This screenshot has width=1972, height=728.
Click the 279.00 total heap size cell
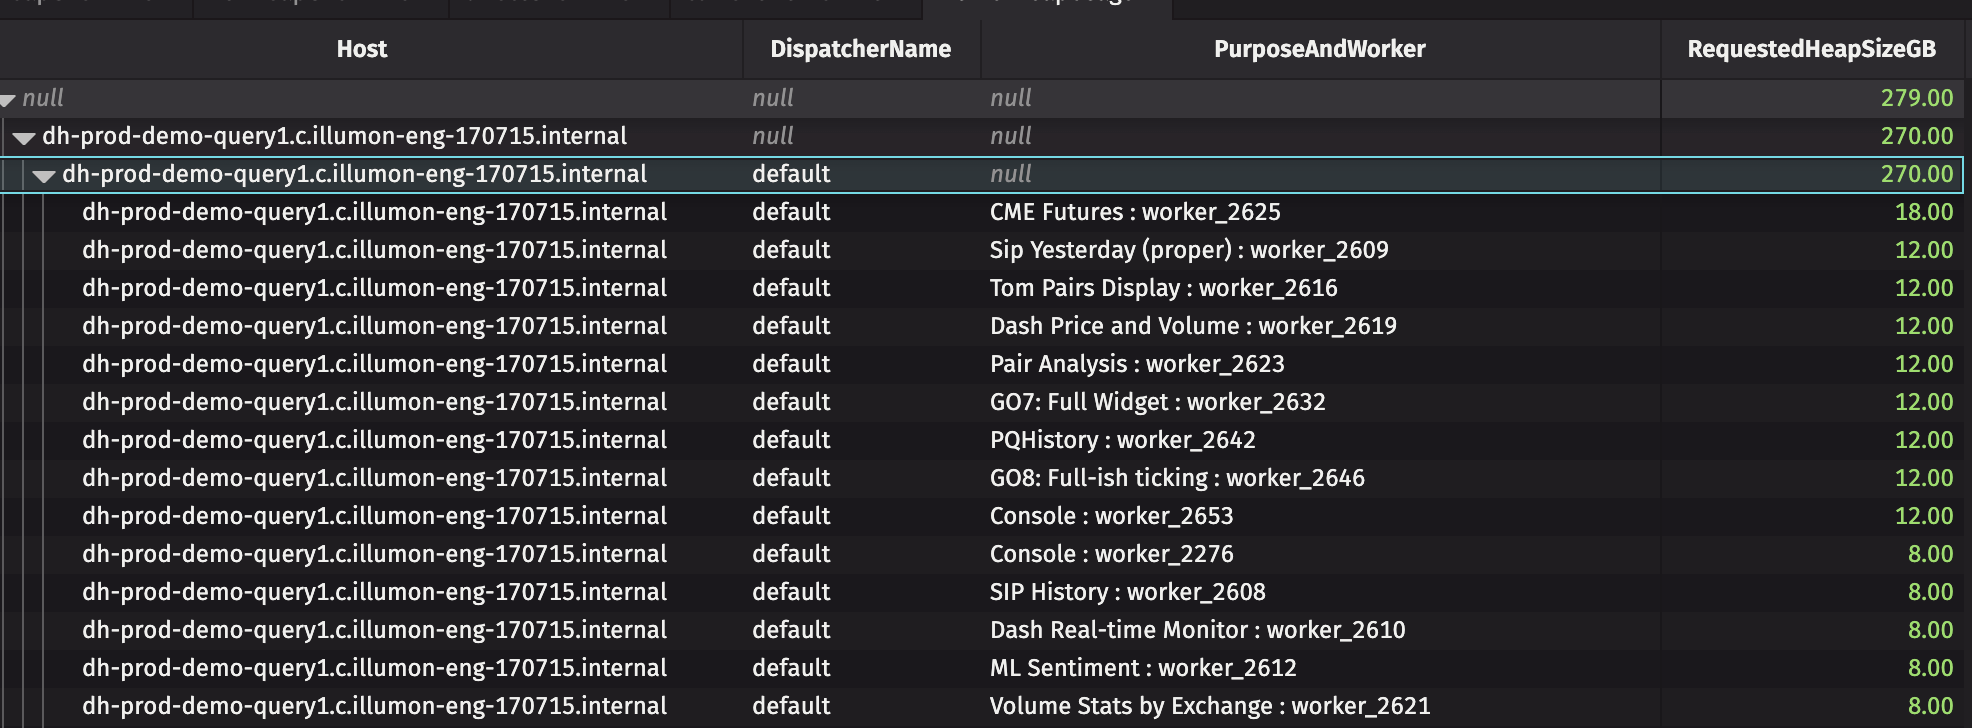[1915, 98]
